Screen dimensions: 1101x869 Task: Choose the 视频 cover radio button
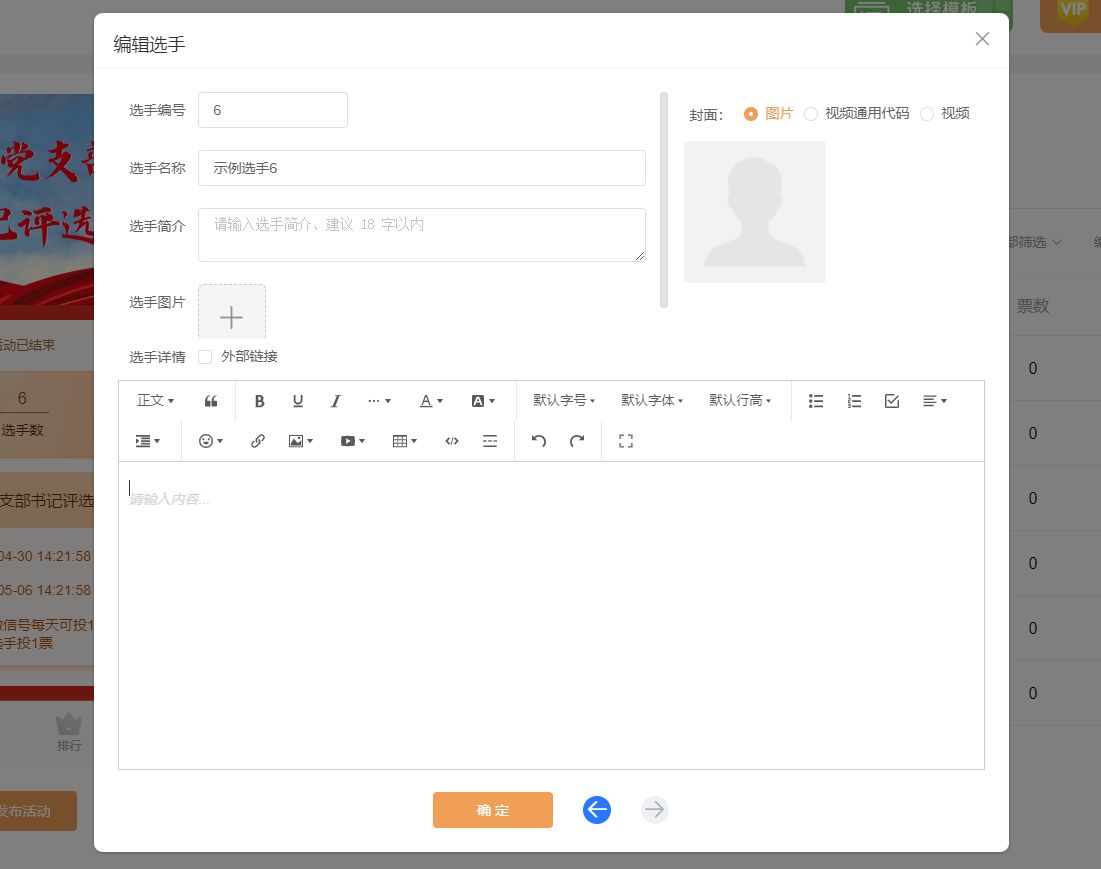[x=927, y=114]
